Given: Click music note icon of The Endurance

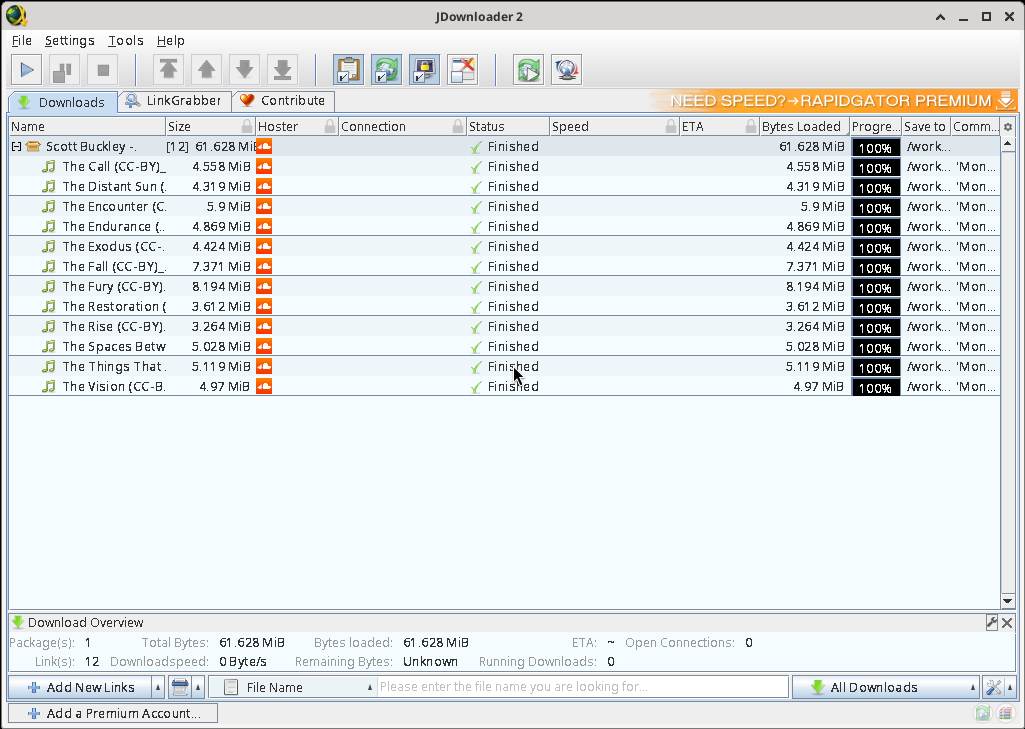Looking at the screenshot, I should coord(48,226).
